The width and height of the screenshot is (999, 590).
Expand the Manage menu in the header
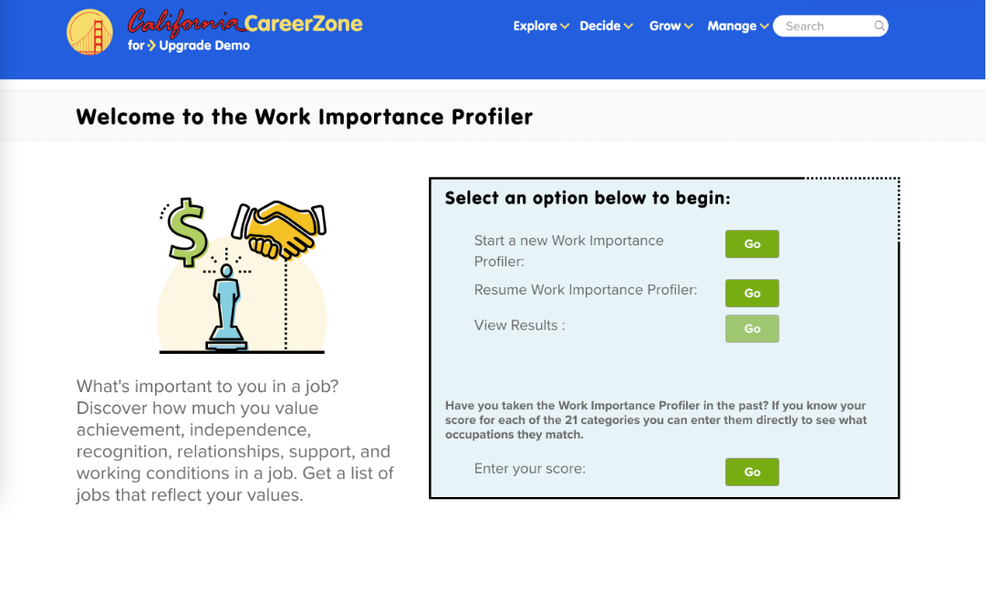[x=737, y=26]
